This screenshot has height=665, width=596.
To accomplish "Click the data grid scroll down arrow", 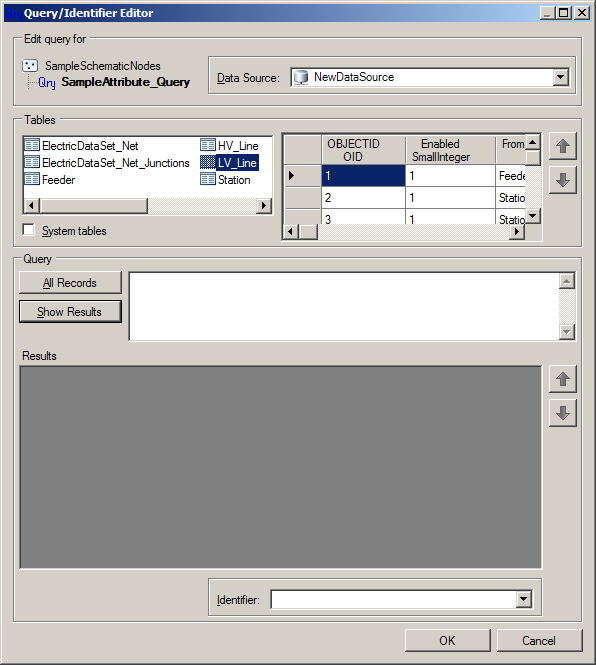I will (533, 216).
